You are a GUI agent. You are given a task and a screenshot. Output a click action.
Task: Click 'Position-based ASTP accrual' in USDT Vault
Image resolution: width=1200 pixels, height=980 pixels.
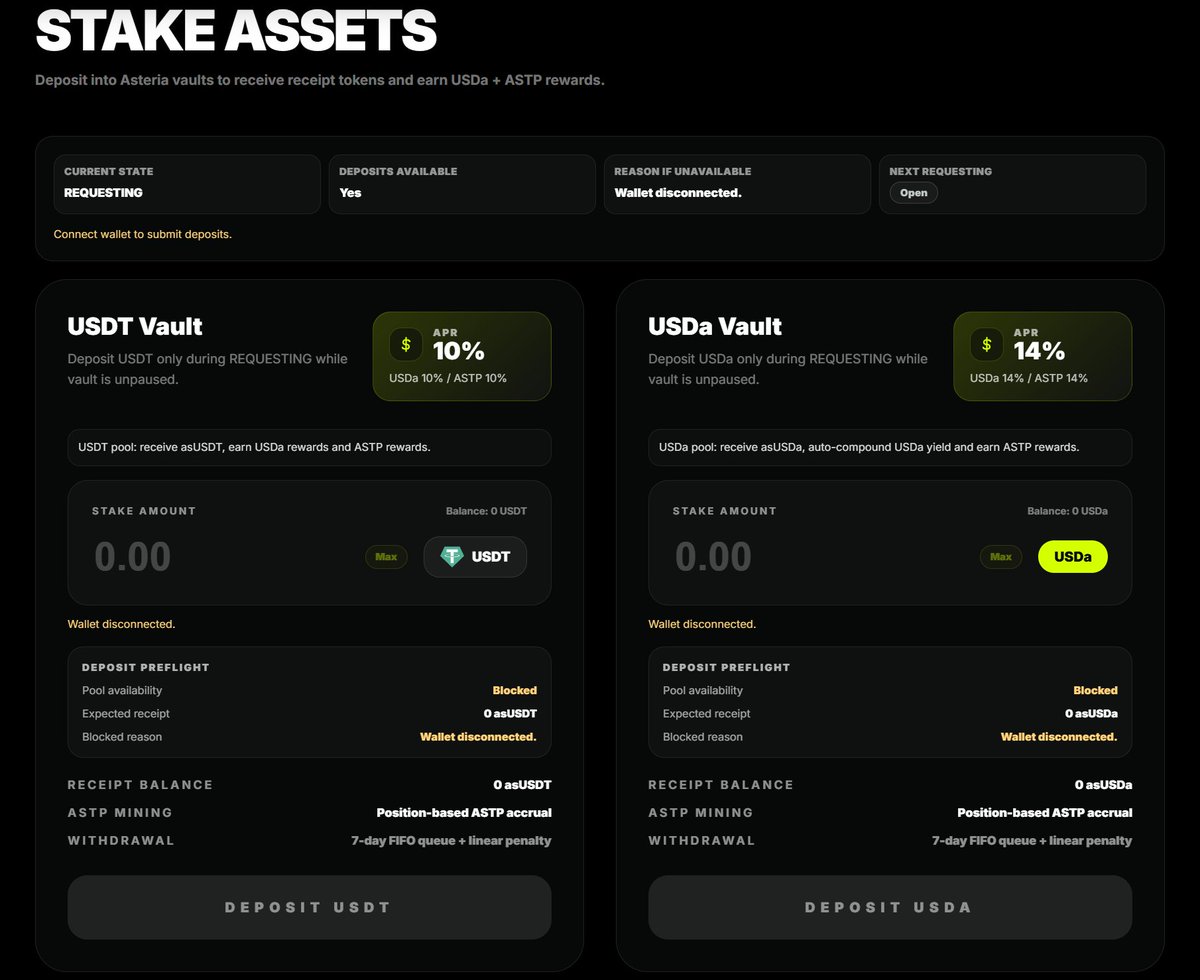464,813
